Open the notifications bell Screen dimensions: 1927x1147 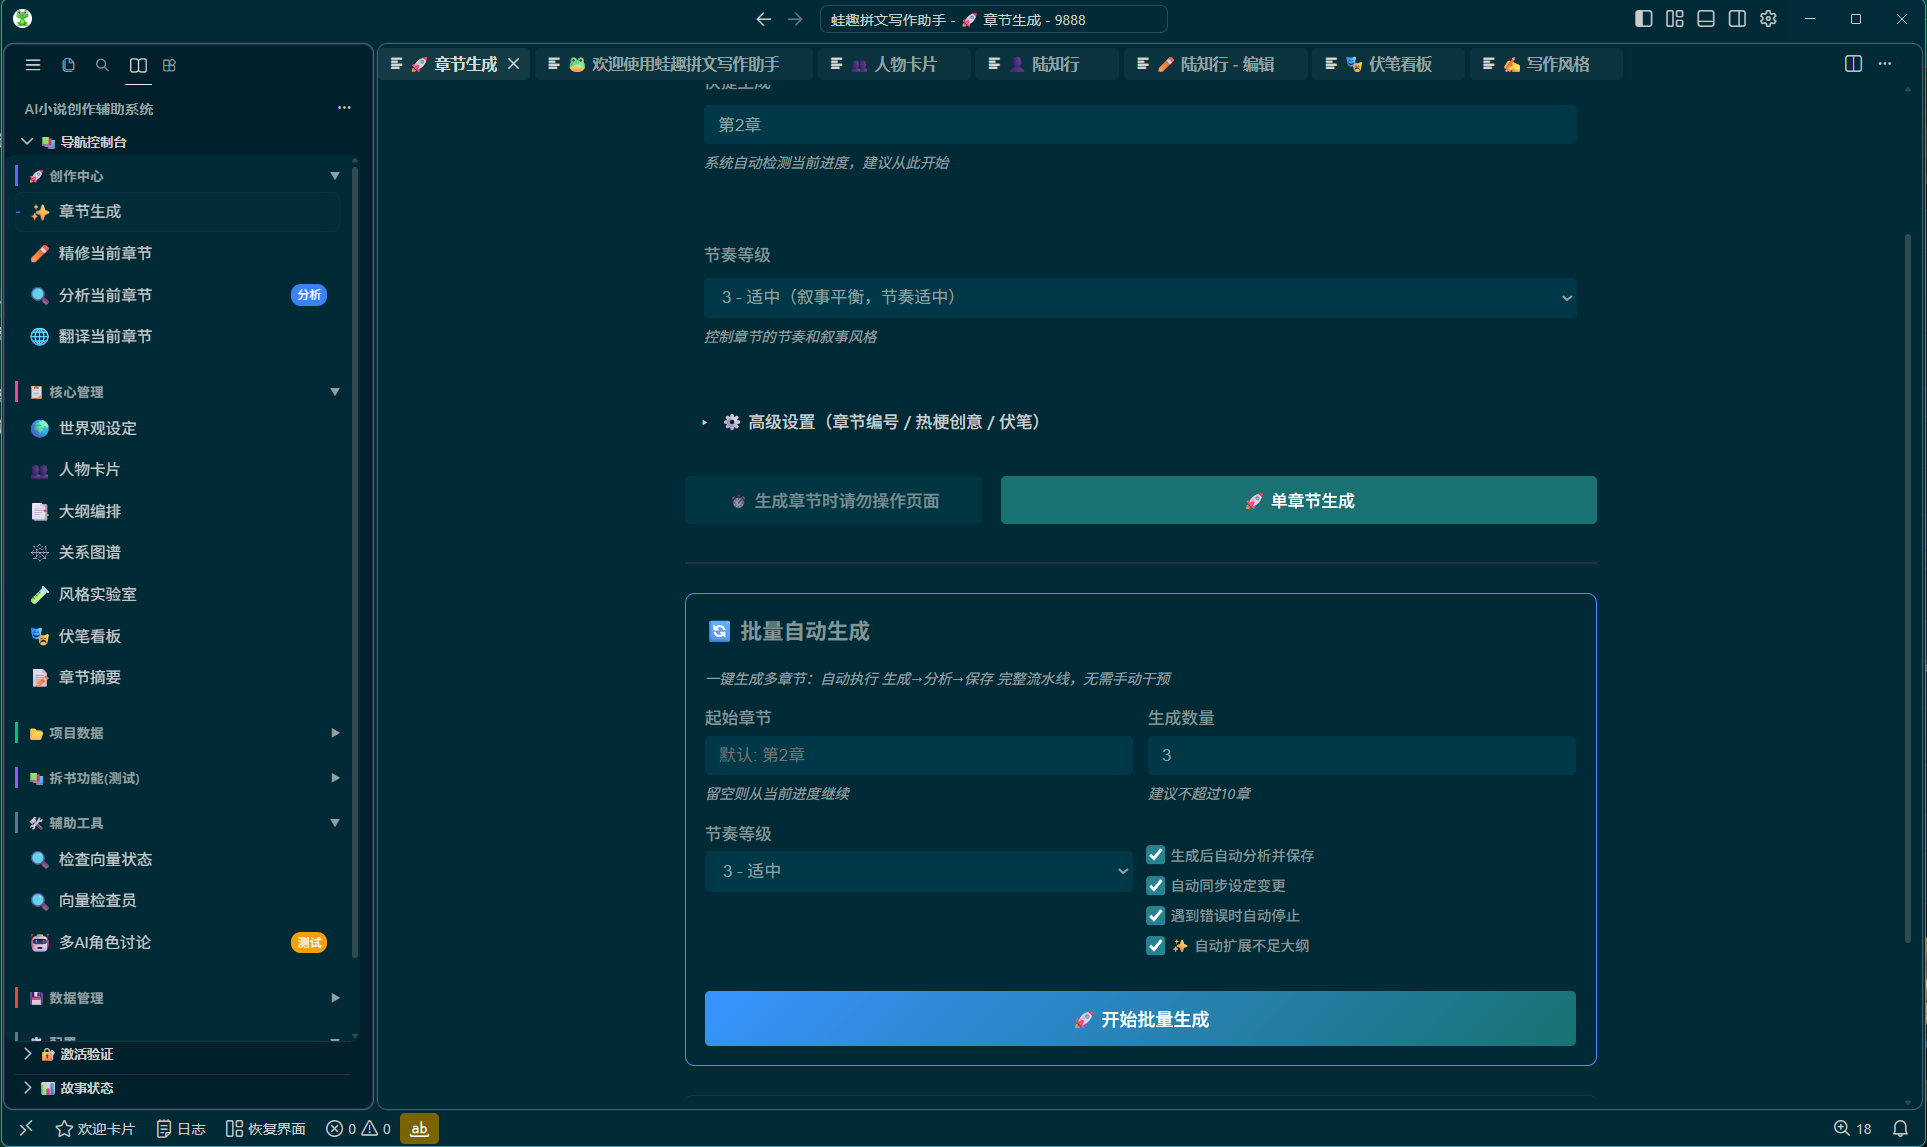point(1900,1128)
